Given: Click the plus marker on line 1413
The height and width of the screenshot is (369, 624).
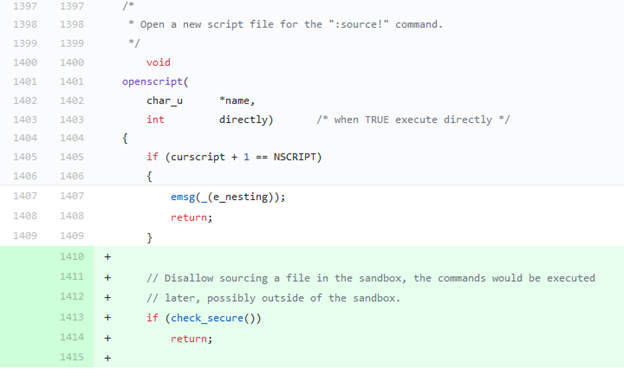Looking at the screenshot, I should tap(107, 318).
